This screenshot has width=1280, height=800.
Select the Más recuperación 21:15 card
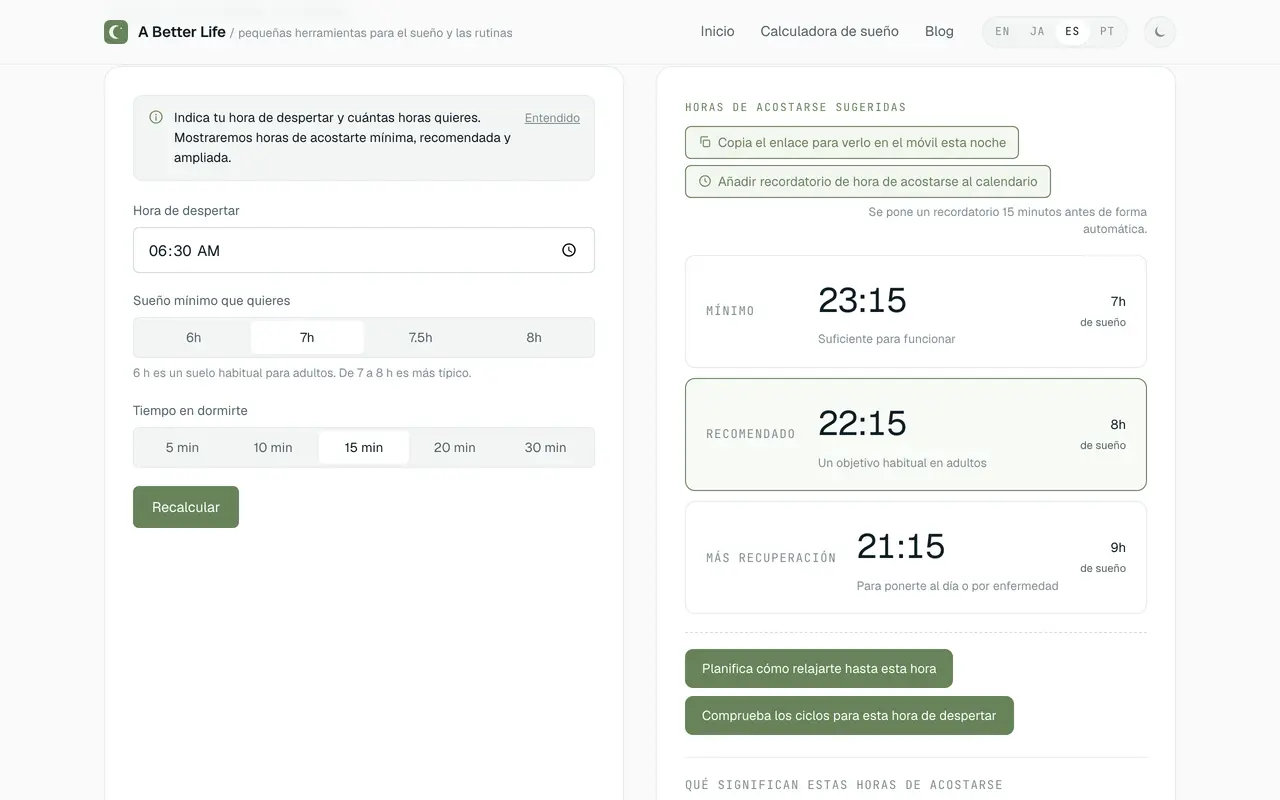tap(916, 557)
